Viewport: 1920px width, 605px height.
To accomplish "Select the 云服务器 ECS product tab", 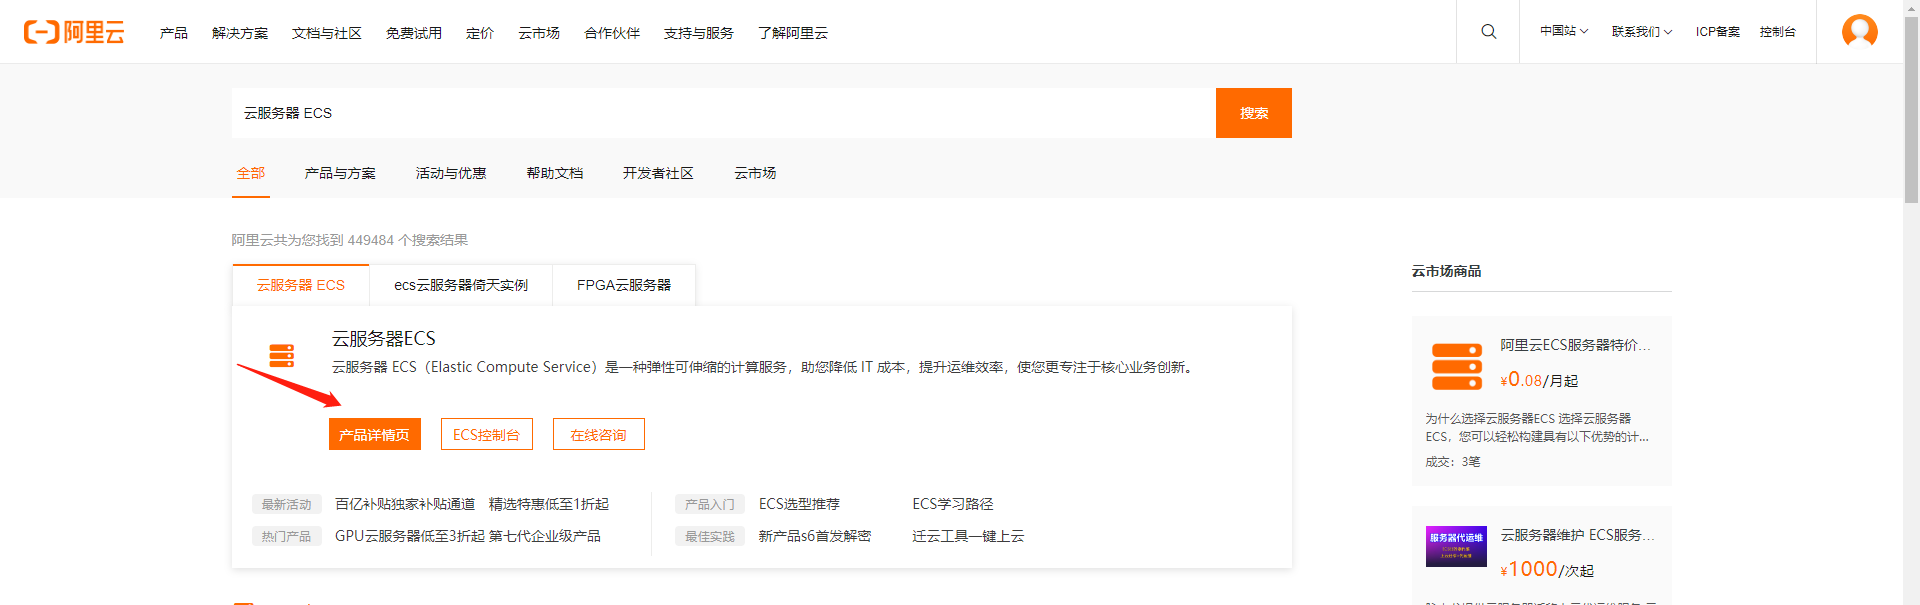I will pyautogui.click(x=301, y=285).
